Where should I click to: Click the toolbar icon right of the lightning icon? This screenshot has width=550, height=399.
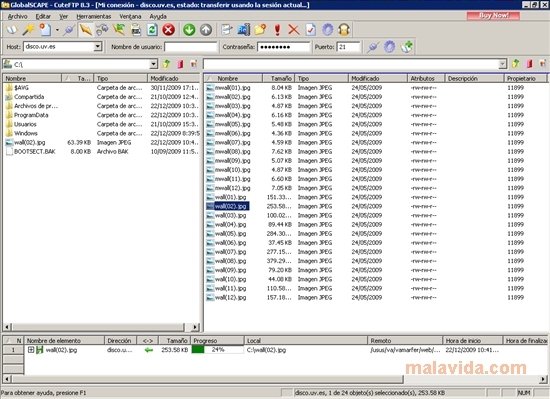coord(102,30)
